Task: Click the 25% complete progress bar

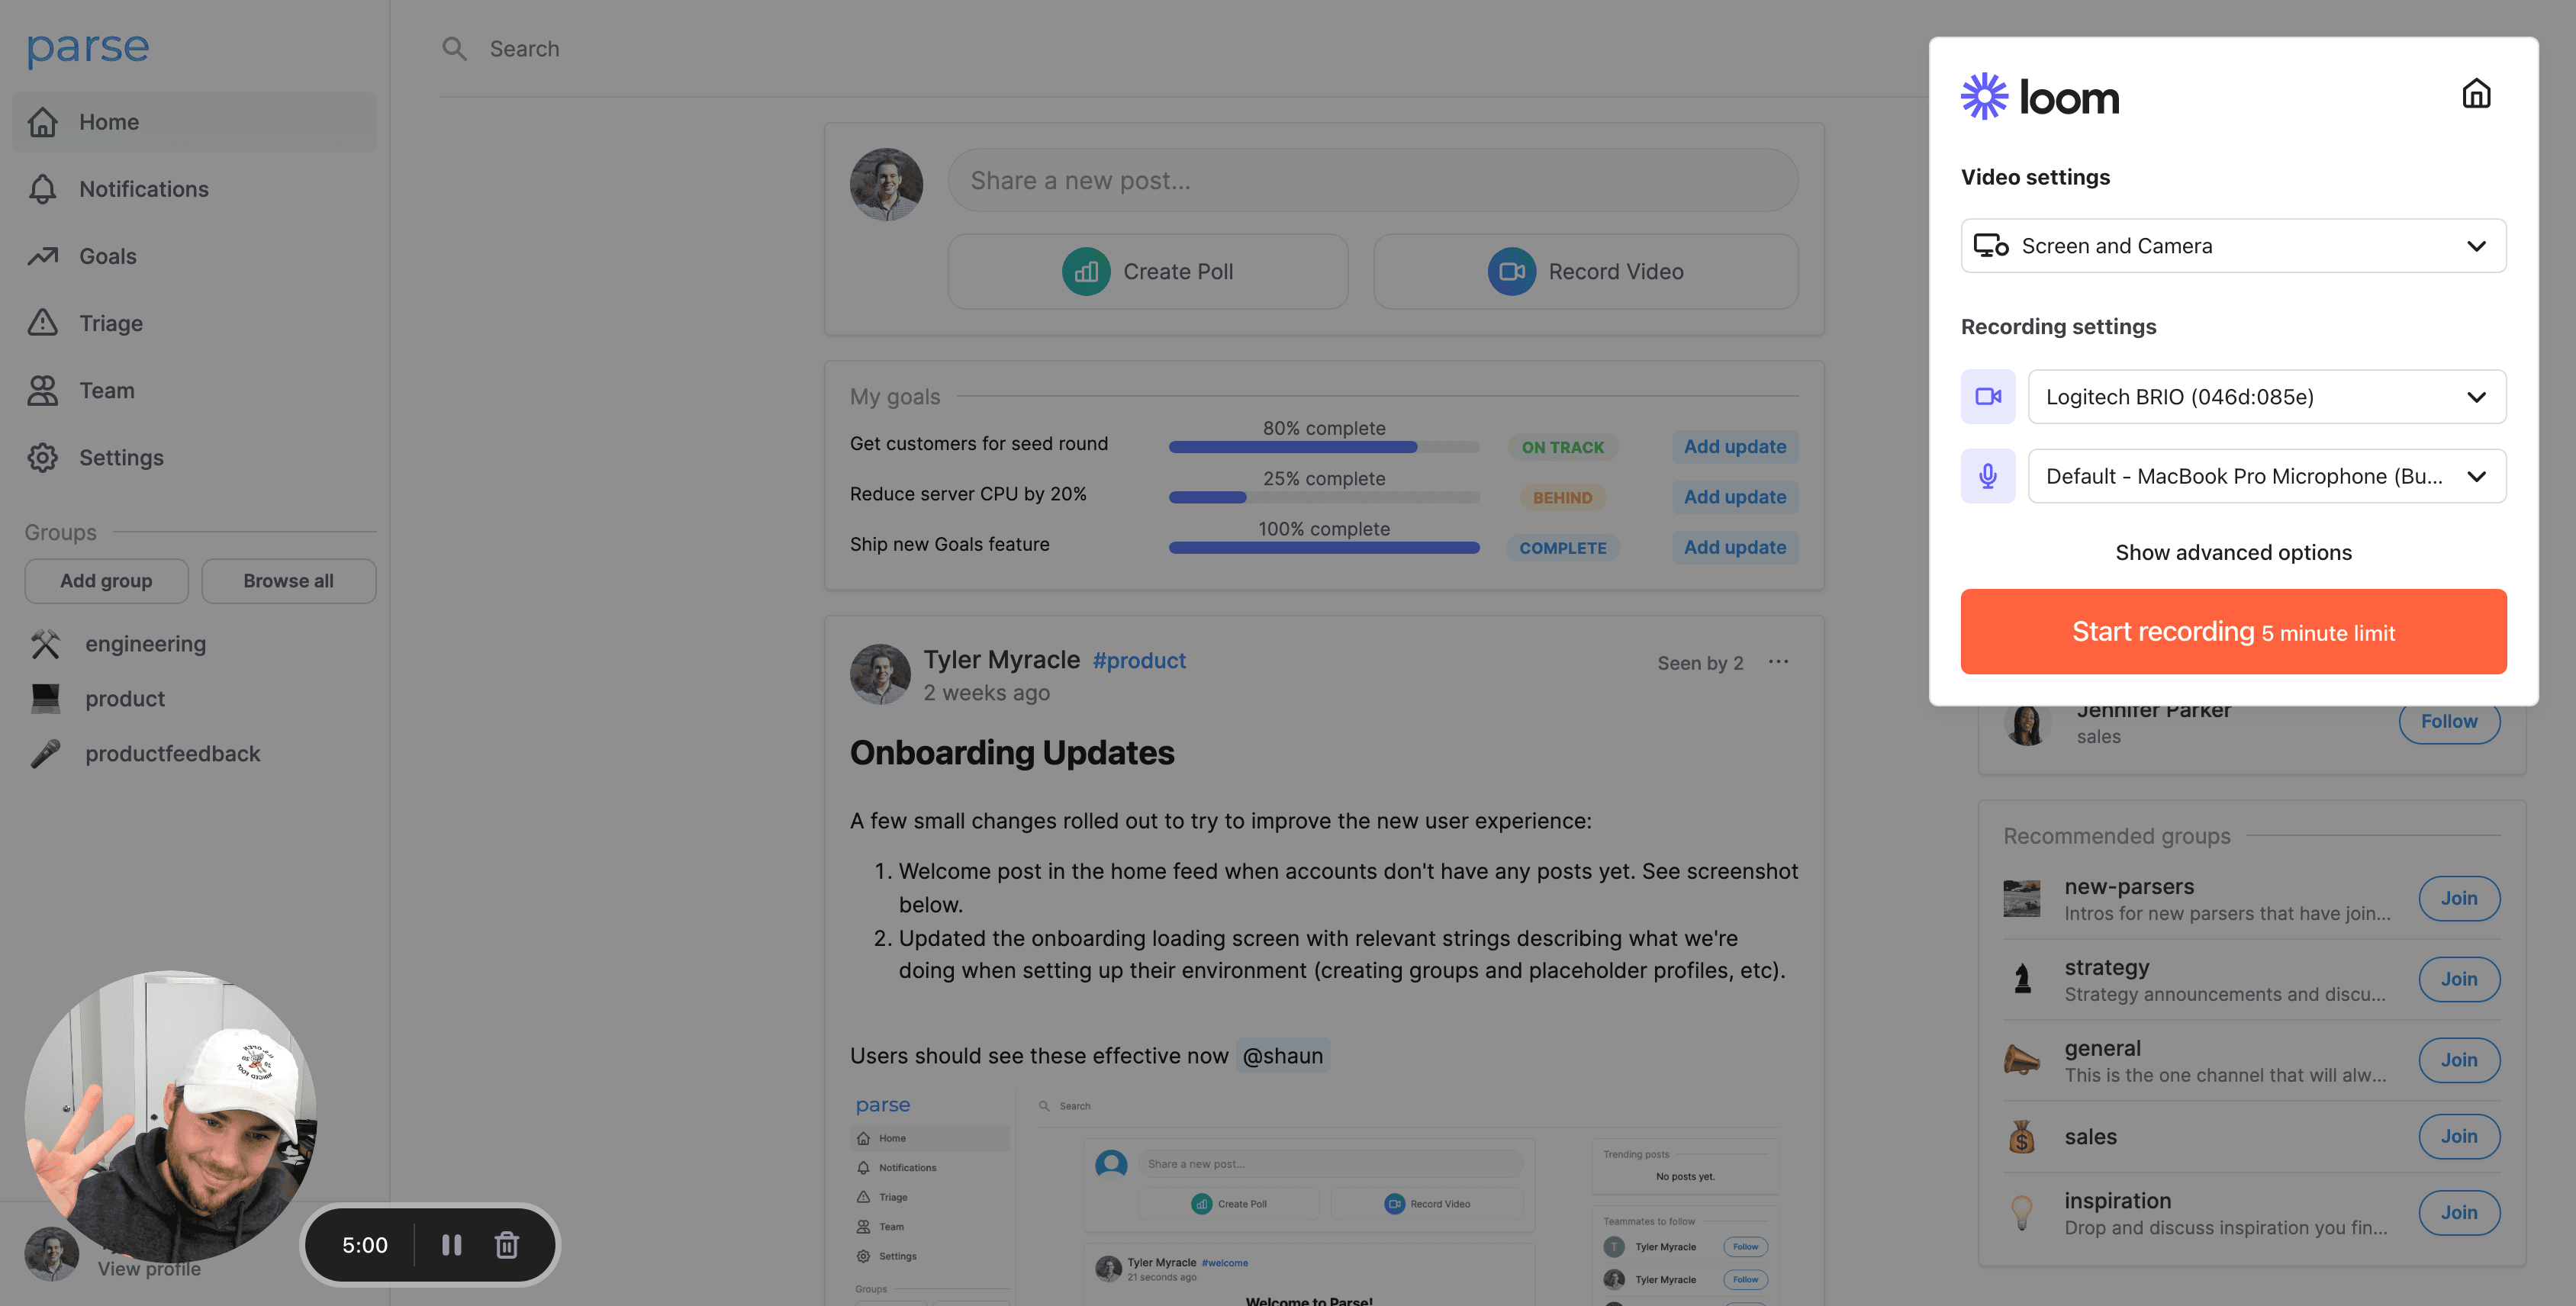Action: tap(1324, 497)
